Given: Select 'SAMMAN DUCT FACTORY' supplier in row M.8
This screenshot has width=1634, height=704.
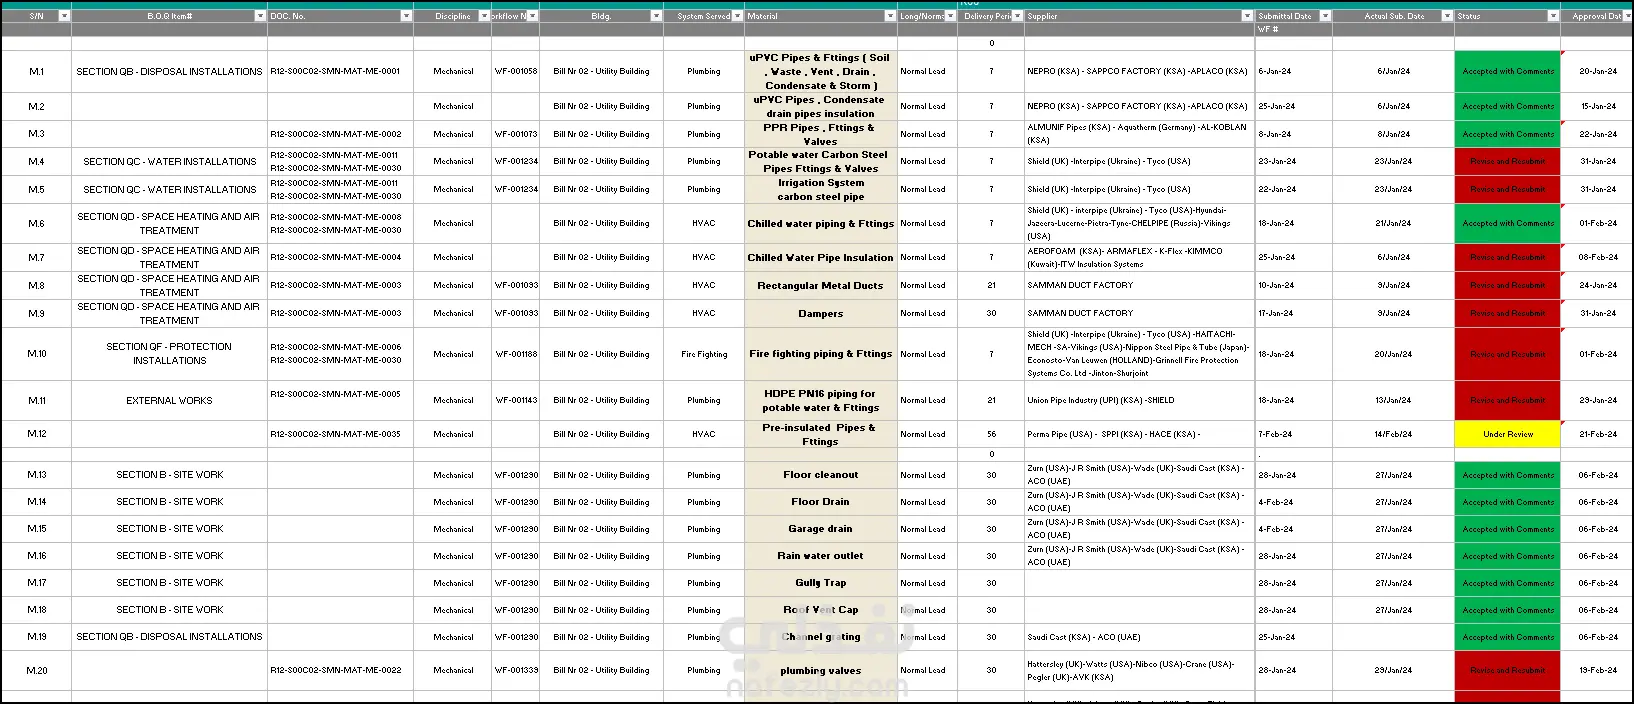Looking at the screenshot, I should (1139, 285).
